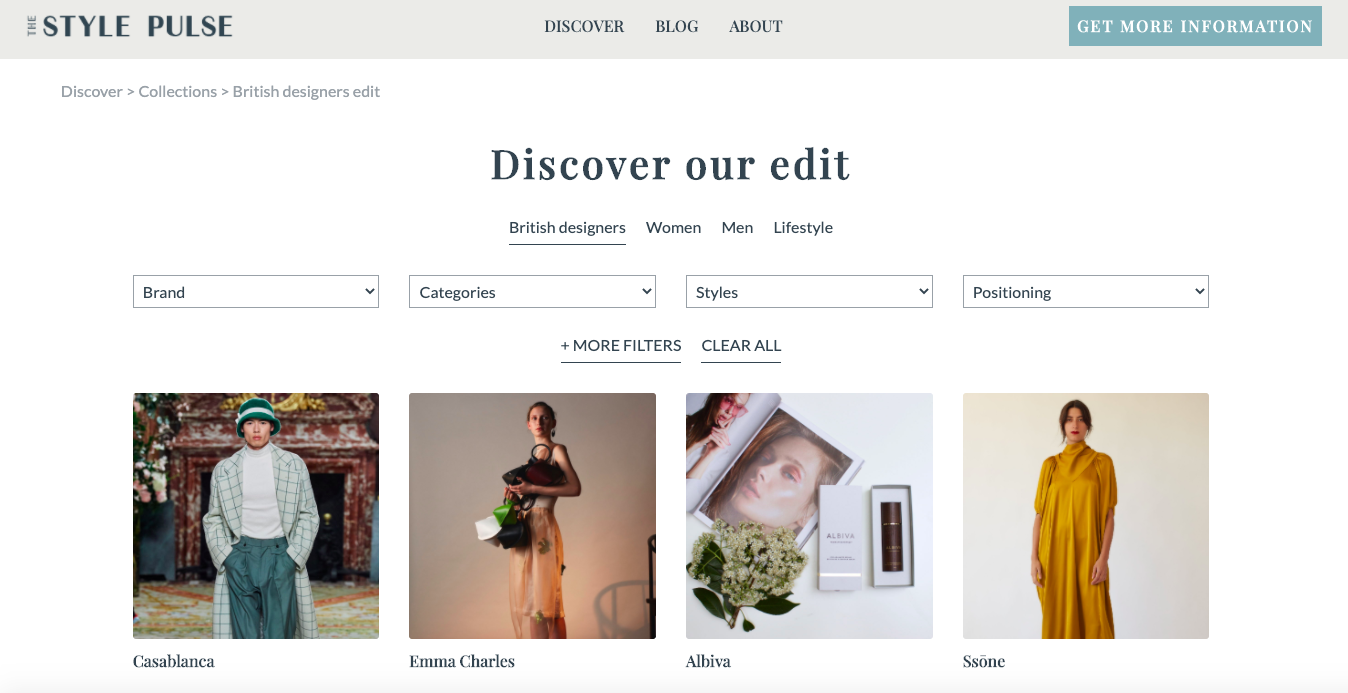
Task: Open the Casablanca brand image
Action: coord(256,516)
